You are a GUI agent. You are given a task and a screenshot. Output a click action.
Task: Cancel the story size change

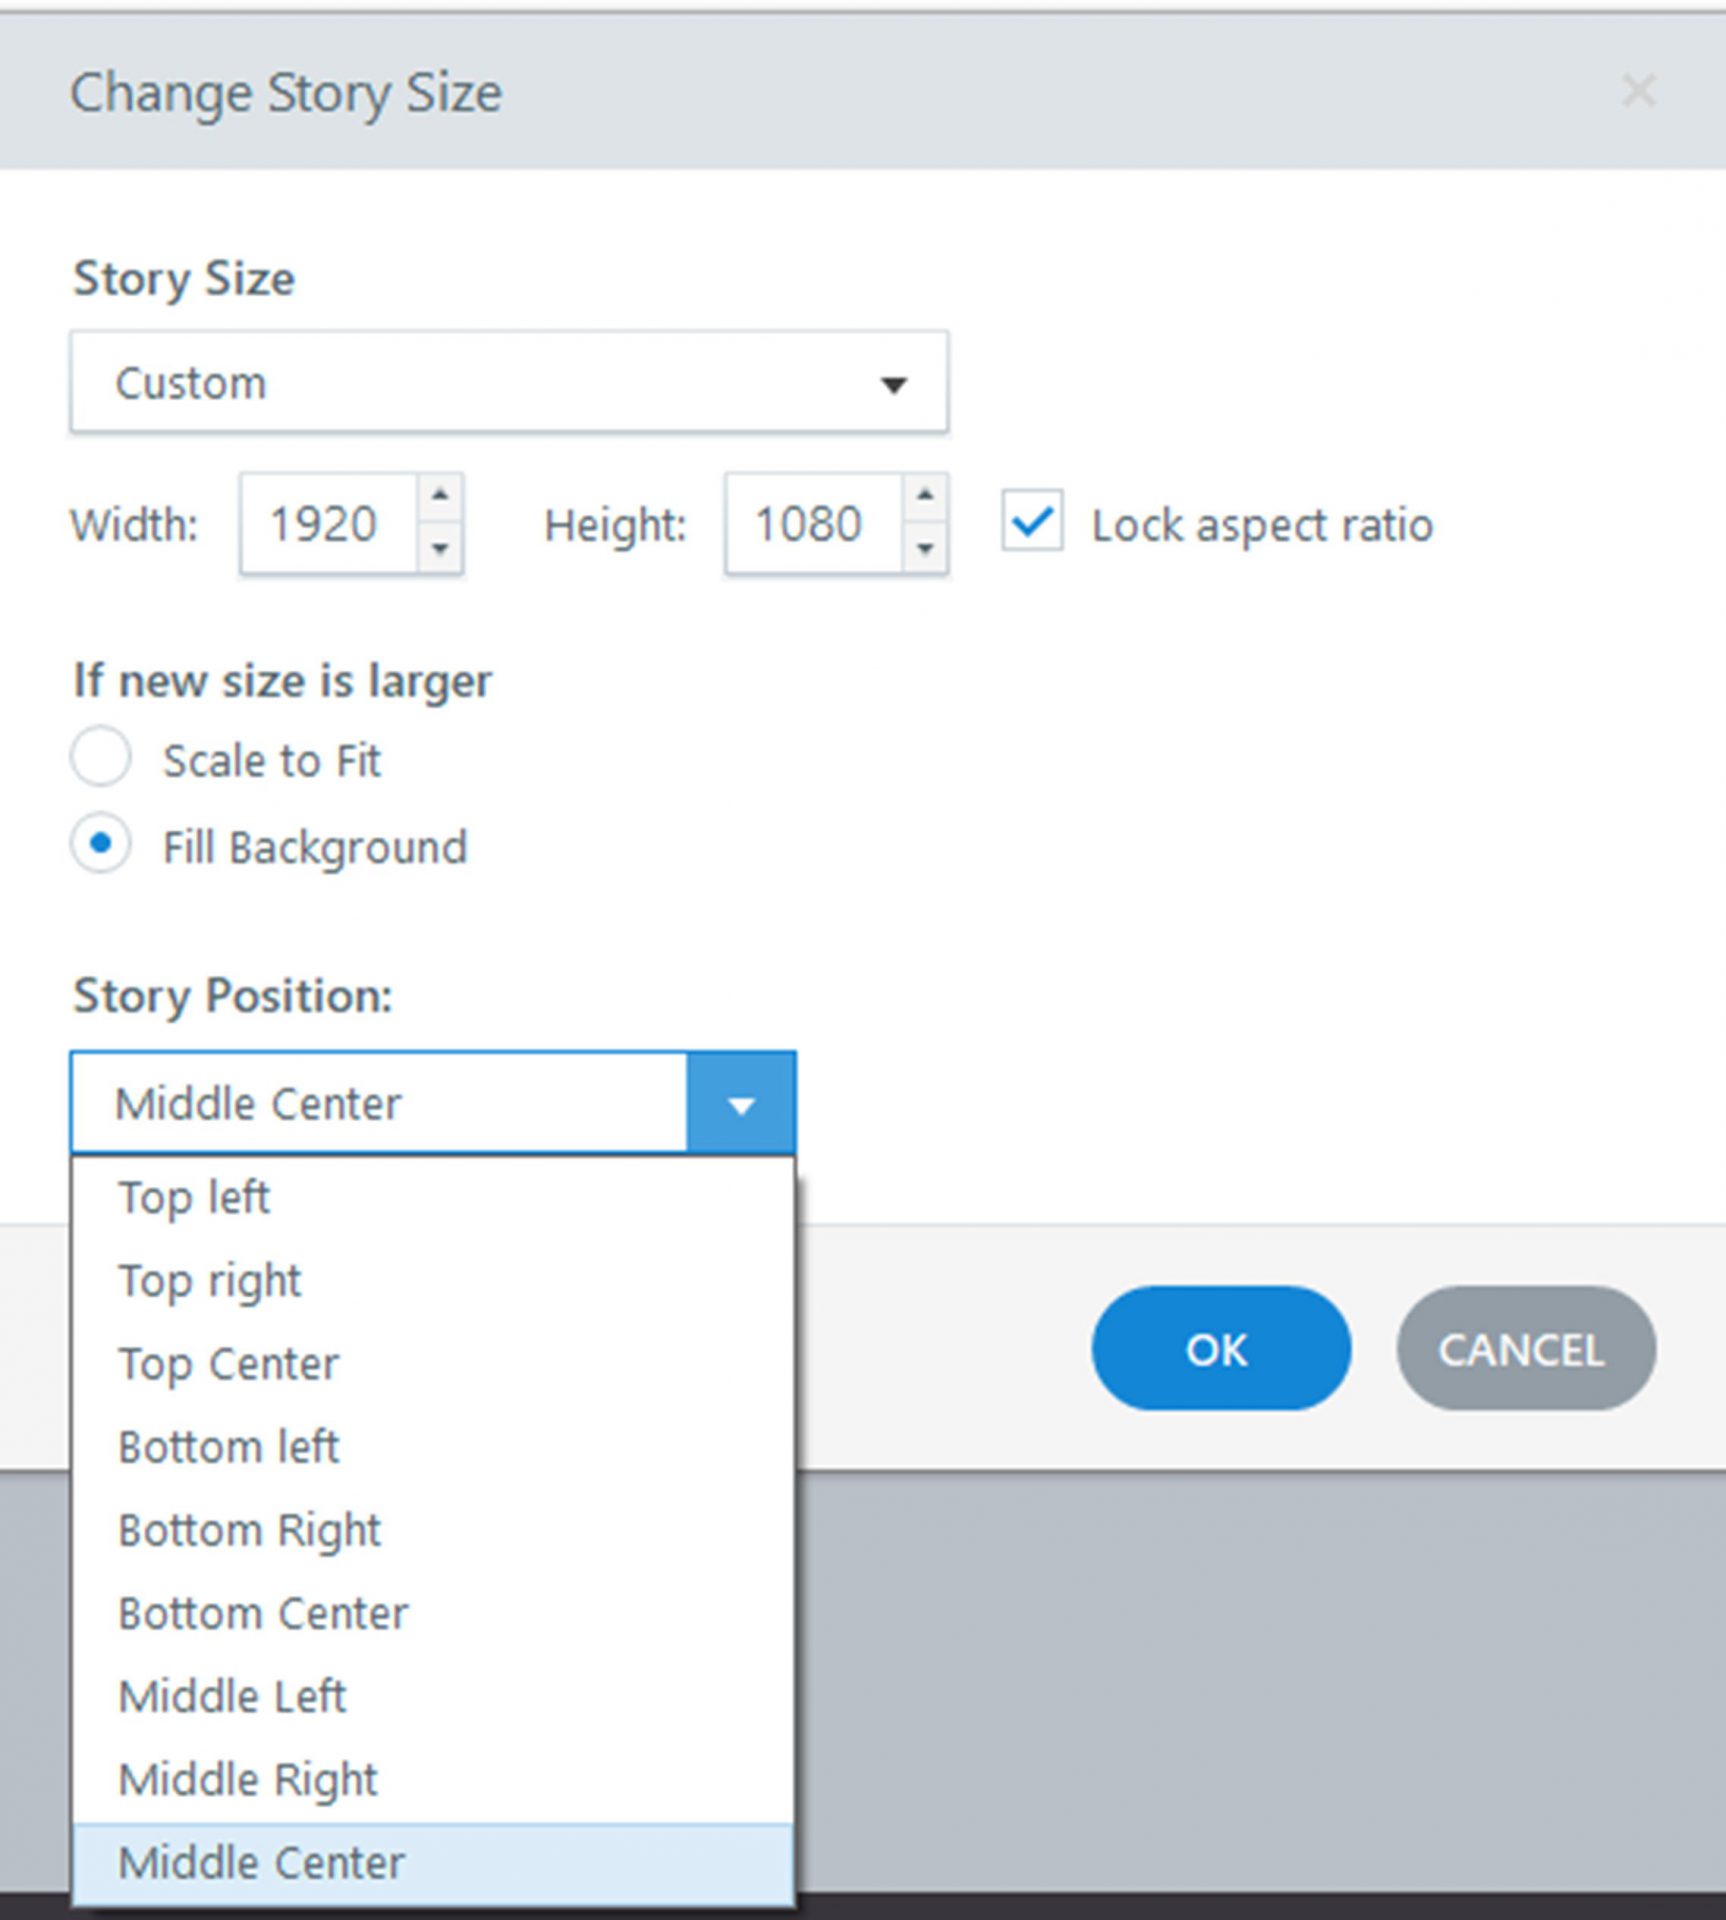(1525, 1349)
